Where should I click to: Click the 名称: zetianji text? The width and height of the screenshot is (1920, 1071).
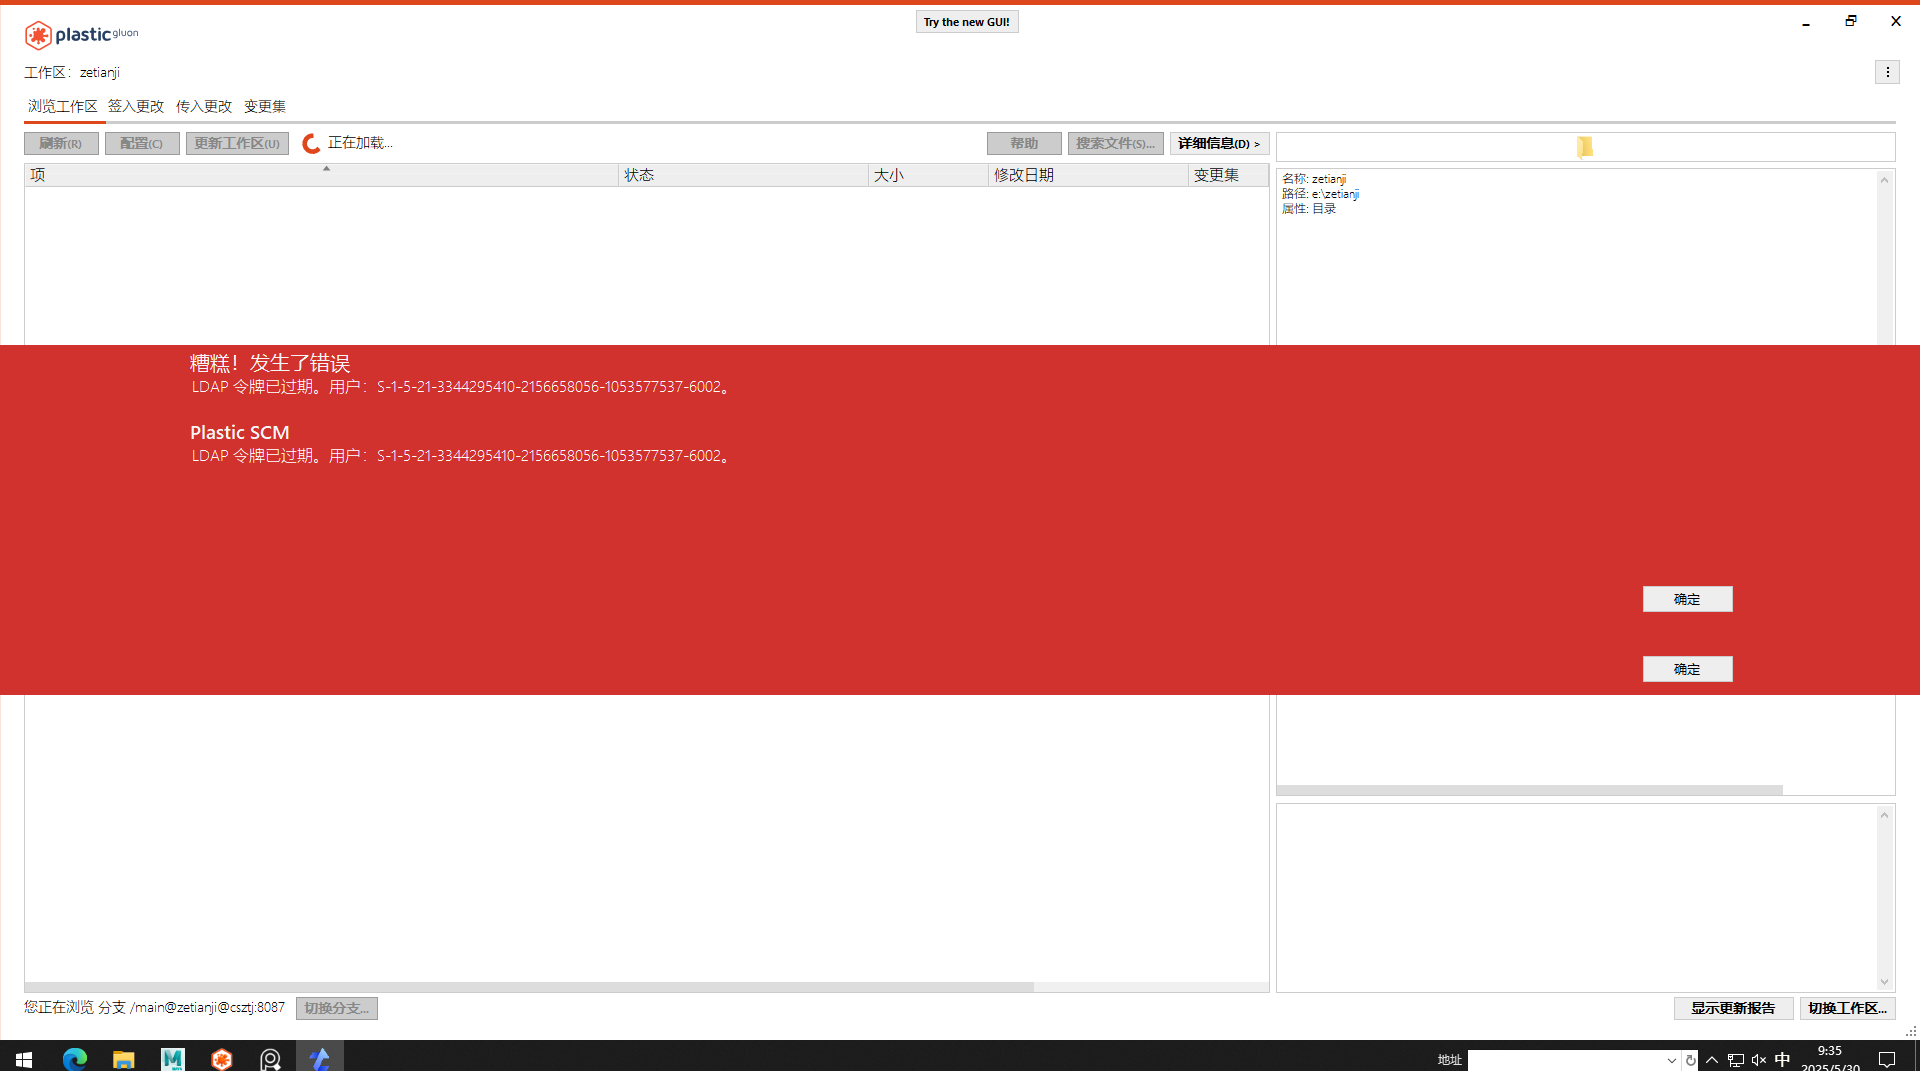[1314, 179]
